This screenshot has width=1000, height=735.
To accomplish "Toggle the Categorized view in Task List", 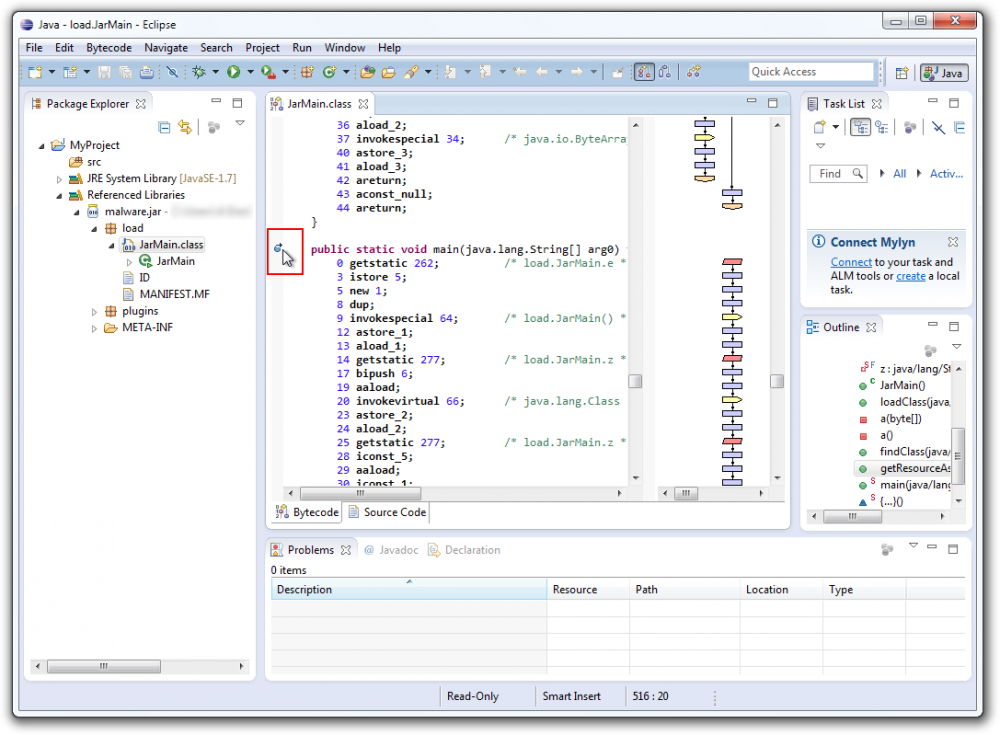I will click(859, 127).
